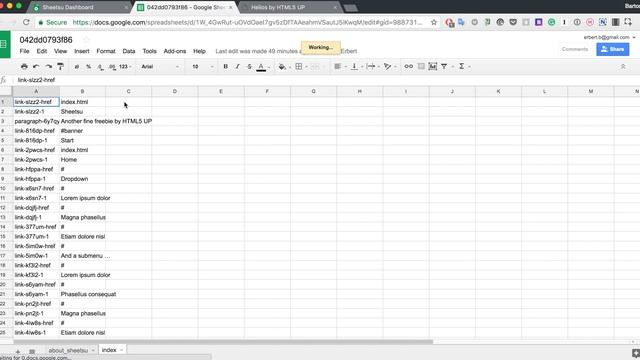Open text wrapping options

[371, 67]
